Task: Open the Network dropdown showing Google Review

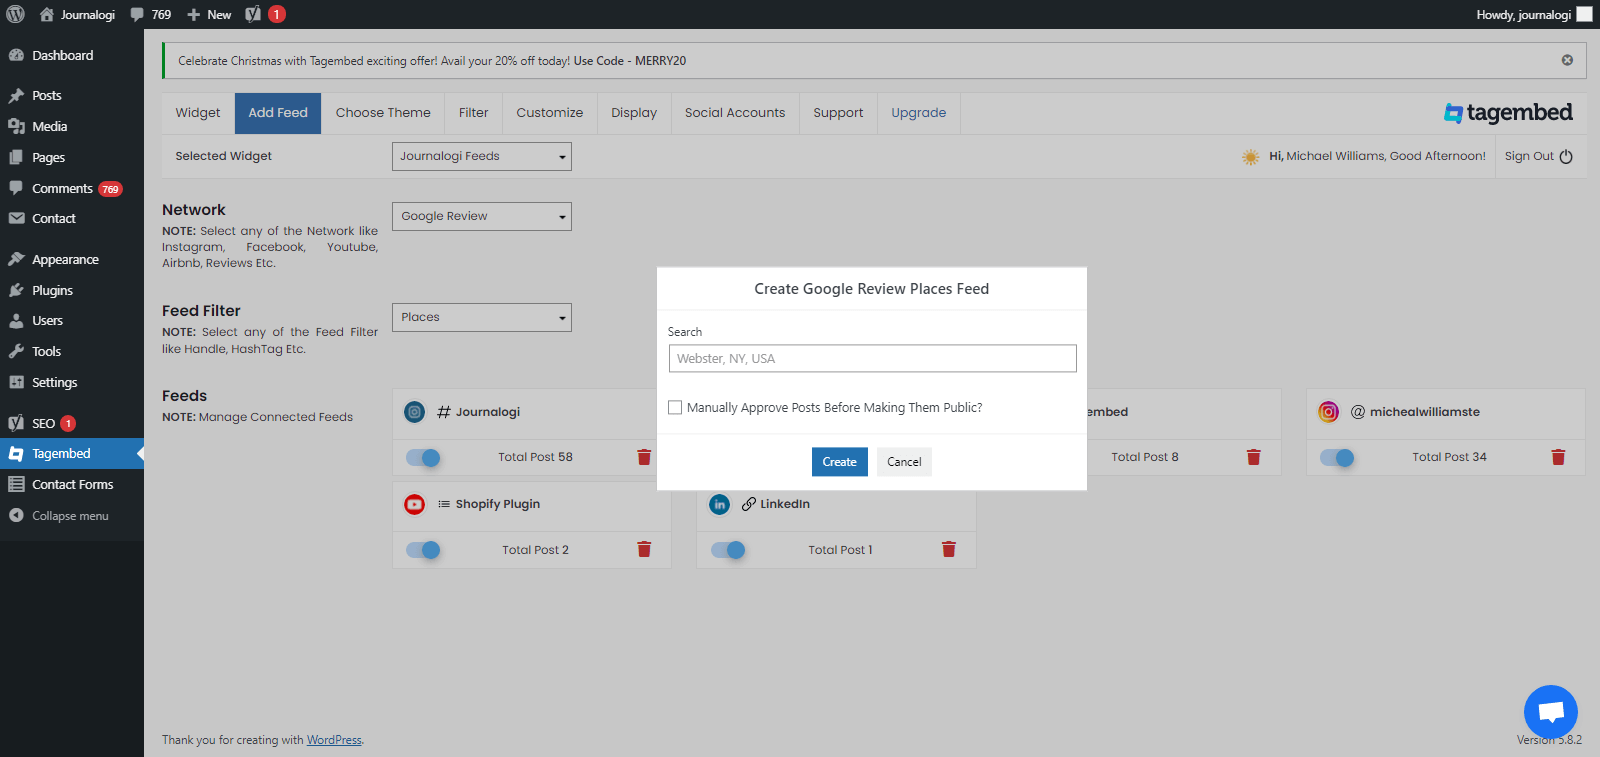Action: click(x=482, y=216)
